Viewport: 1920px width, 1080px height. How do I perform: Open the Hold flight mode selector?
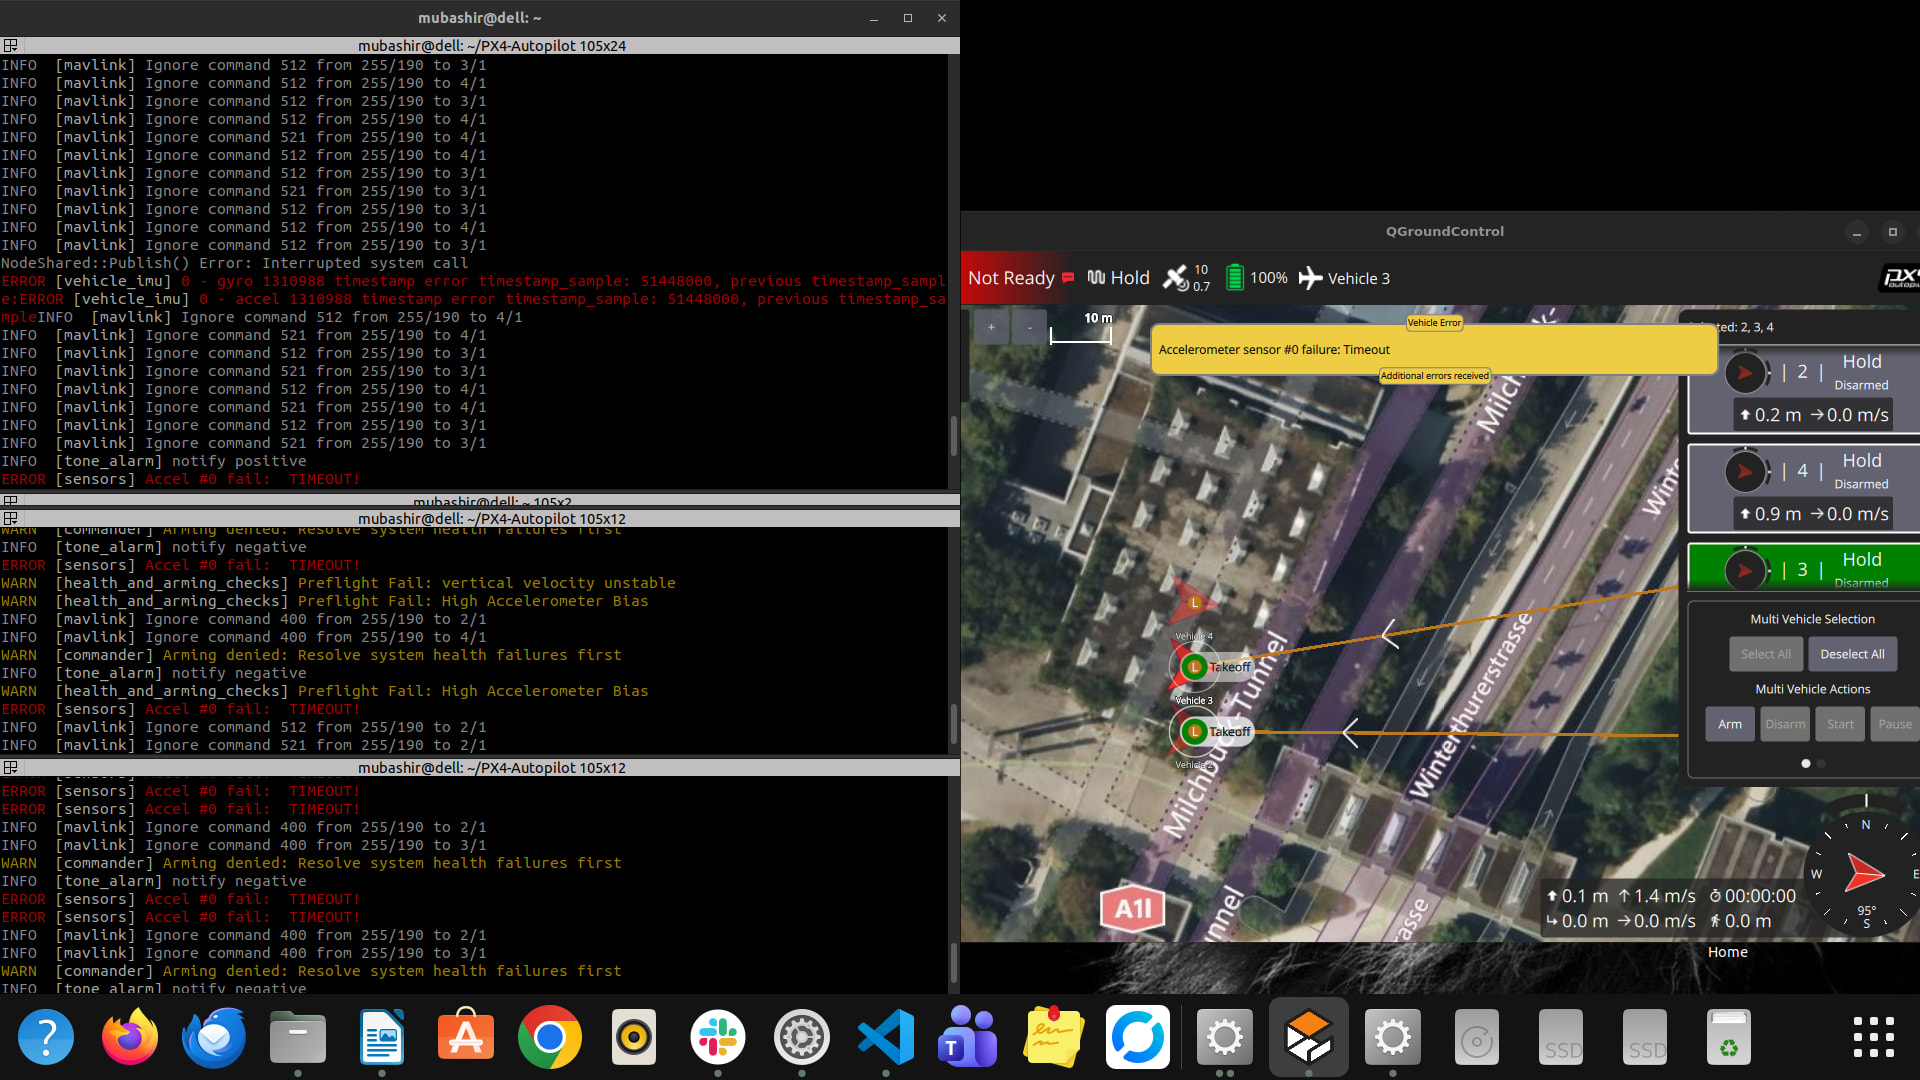[1118, 278]
